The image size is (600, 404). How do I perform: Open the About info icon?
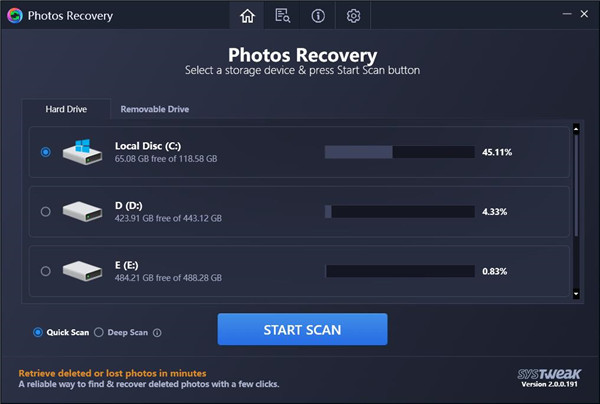point(318,16)
